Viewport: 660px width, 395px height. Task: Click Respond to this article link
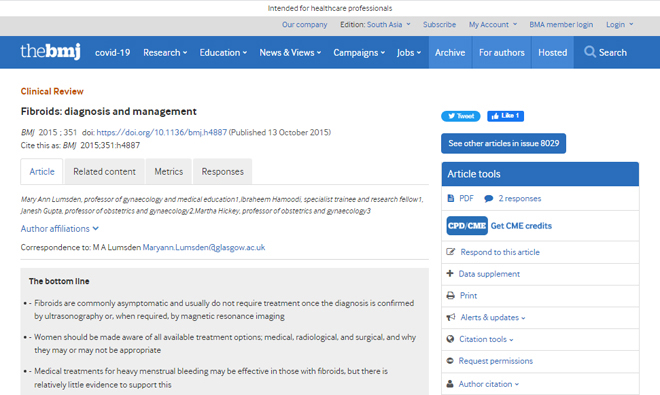click(500, 252)
